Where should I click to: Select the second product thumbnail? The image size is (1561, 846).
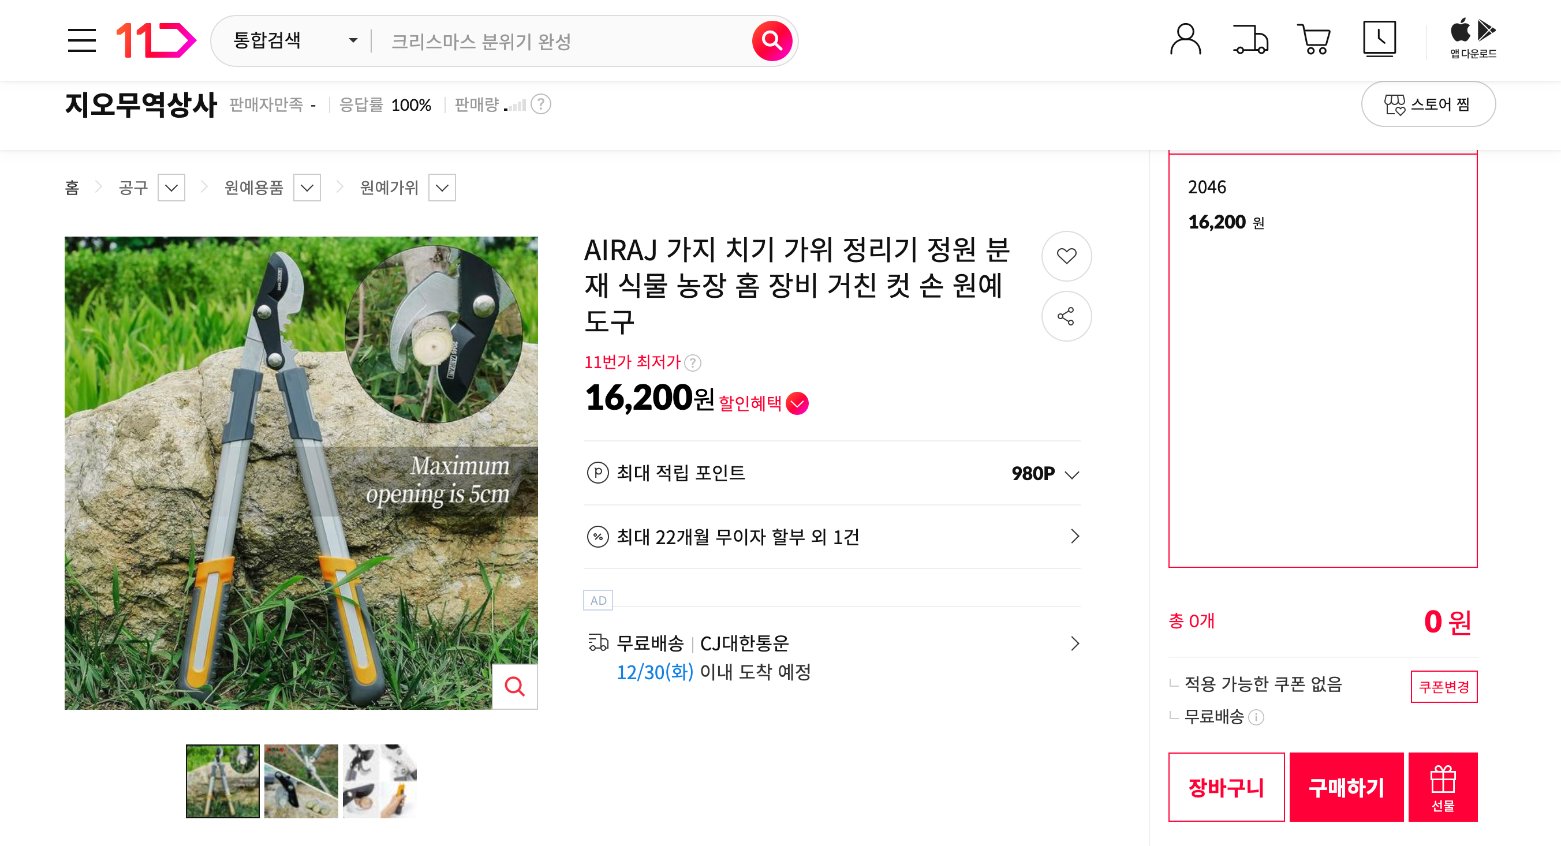(x=301, y=781)
